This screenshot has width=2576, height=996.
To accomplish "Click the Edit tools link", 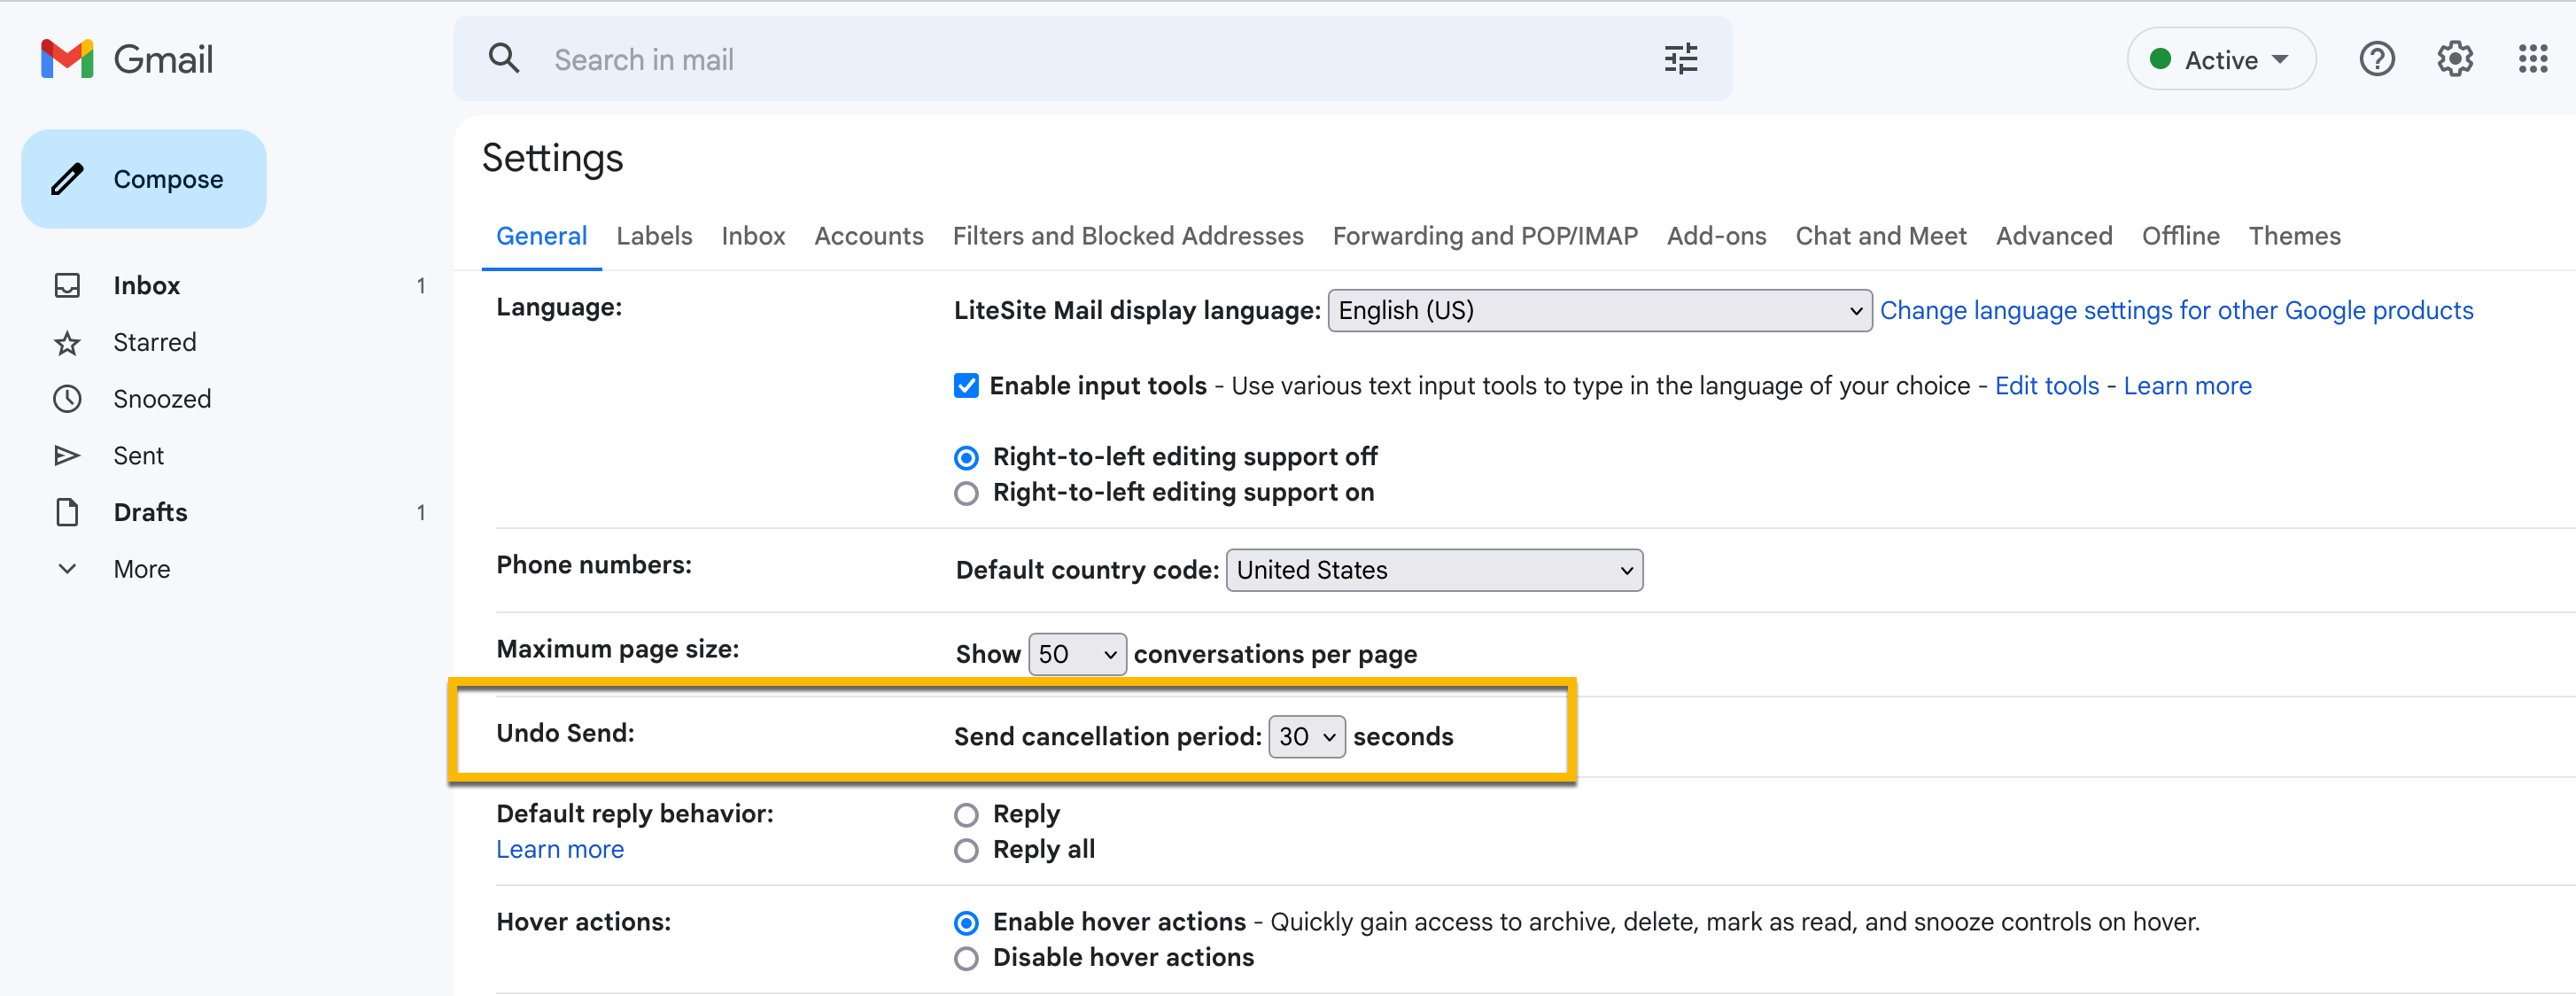I will tap(2046, 386).
